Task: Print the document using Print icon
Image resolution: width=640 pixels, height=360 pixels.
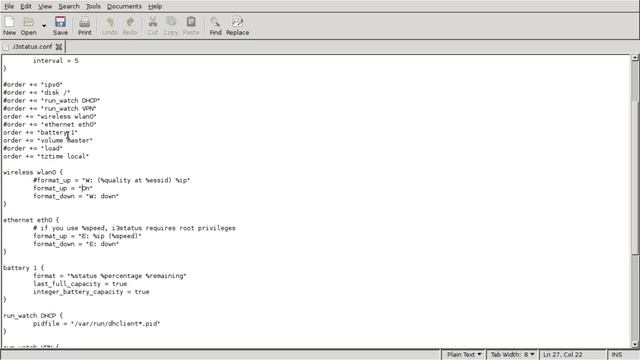Action: point(84,26)
